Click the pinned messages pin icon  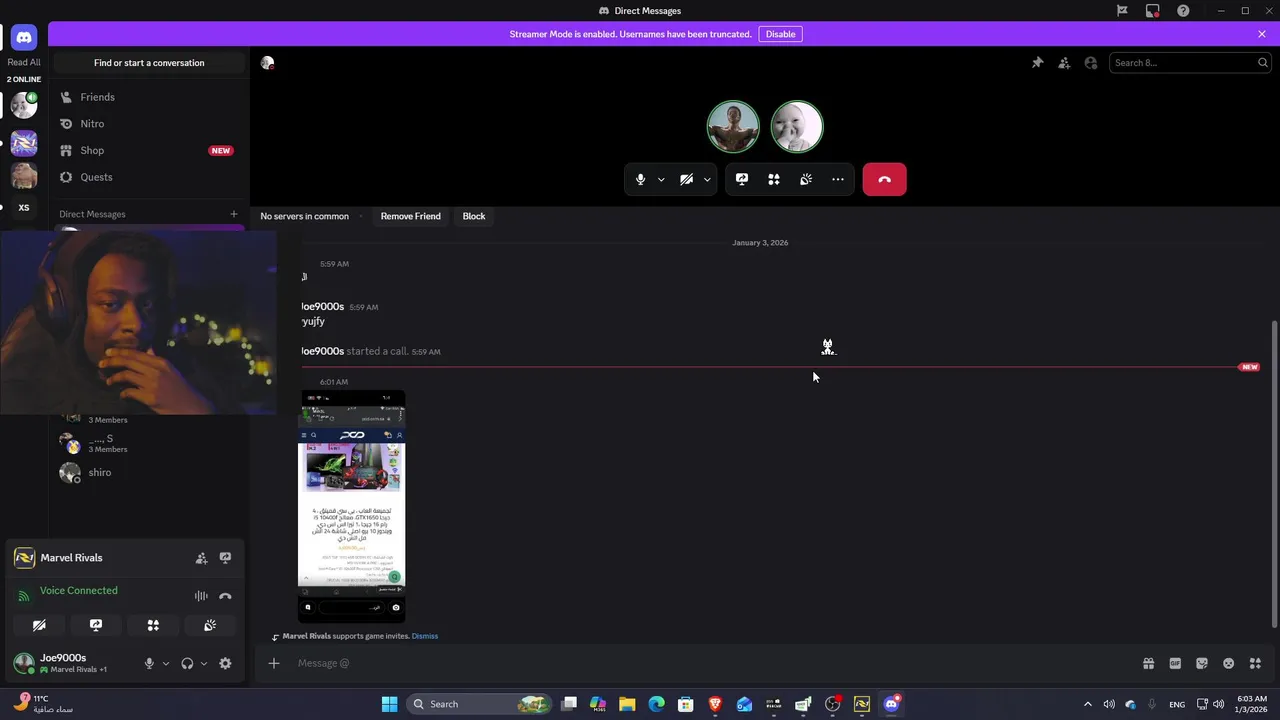1037,63
